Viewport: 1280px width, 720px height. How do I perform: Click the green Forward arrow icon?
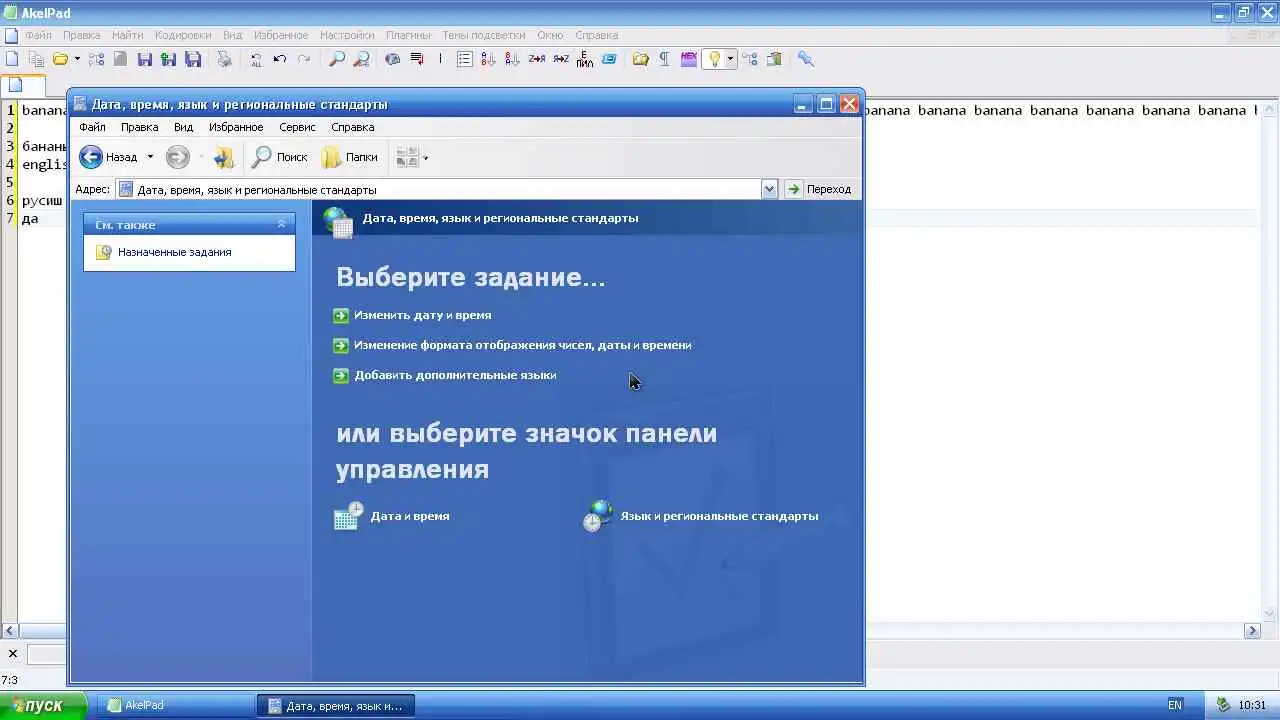click(177, 157)
